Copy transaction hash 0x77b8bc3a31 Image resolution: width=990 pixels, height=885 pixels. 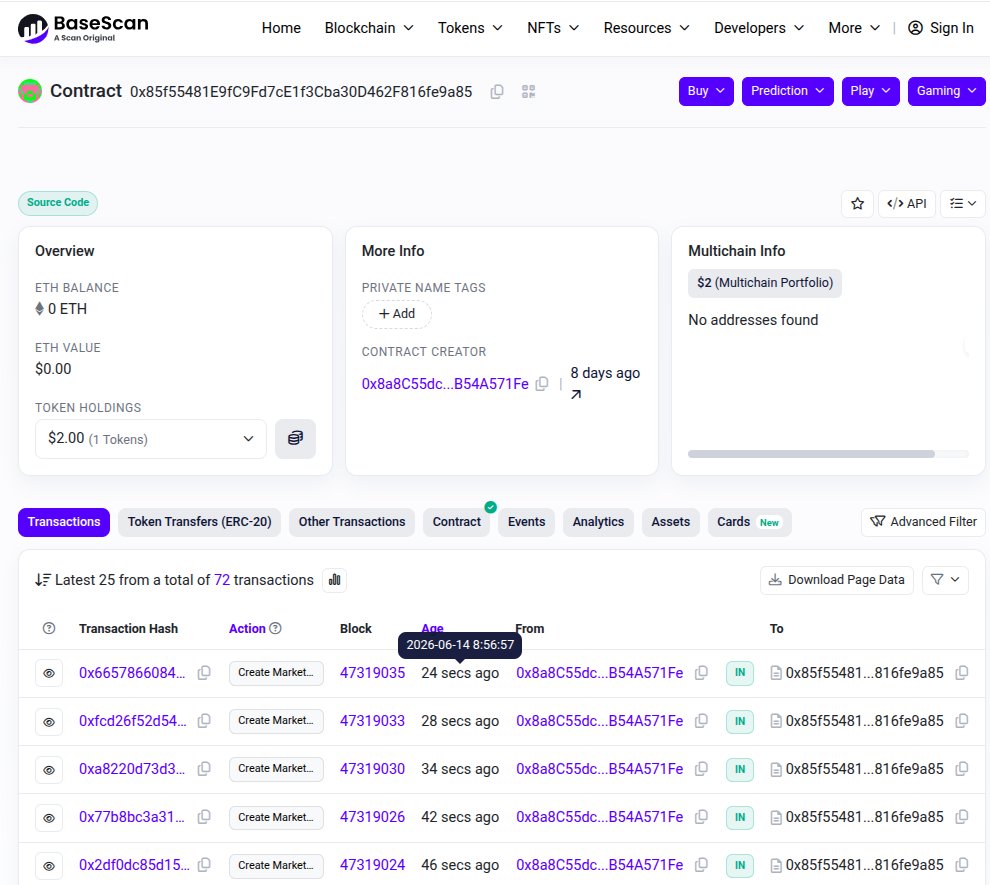click(204, 817)
